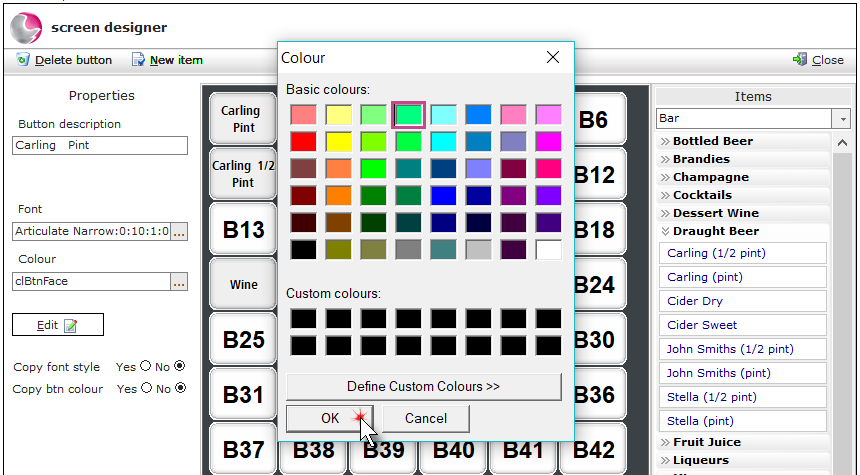
Task: Select Cider Dry item
Action: point(743,301)
